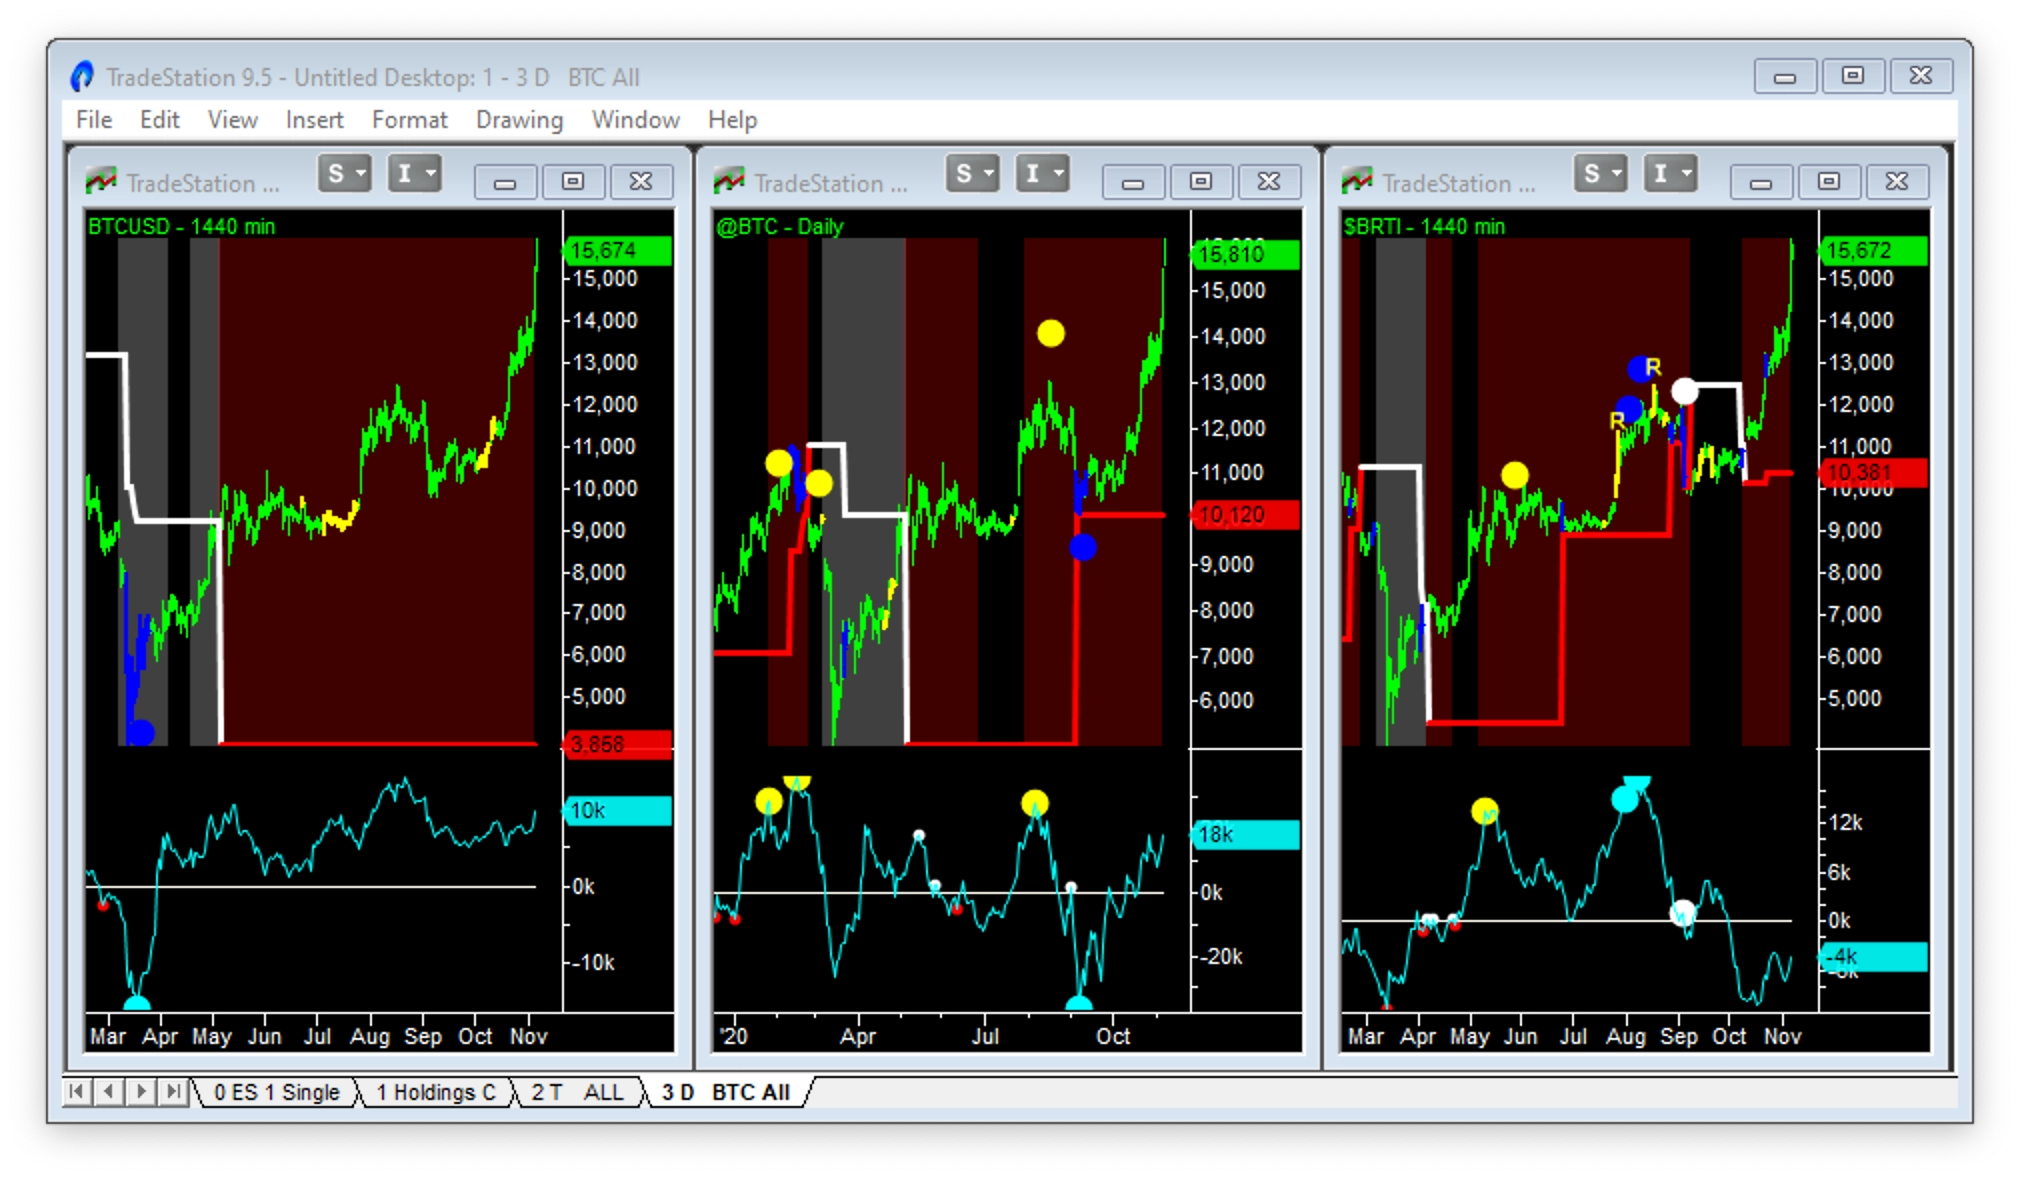Click blue dot below 10,000 on @BTC chart
2020x1178 pixels.
click(1082, 547)
